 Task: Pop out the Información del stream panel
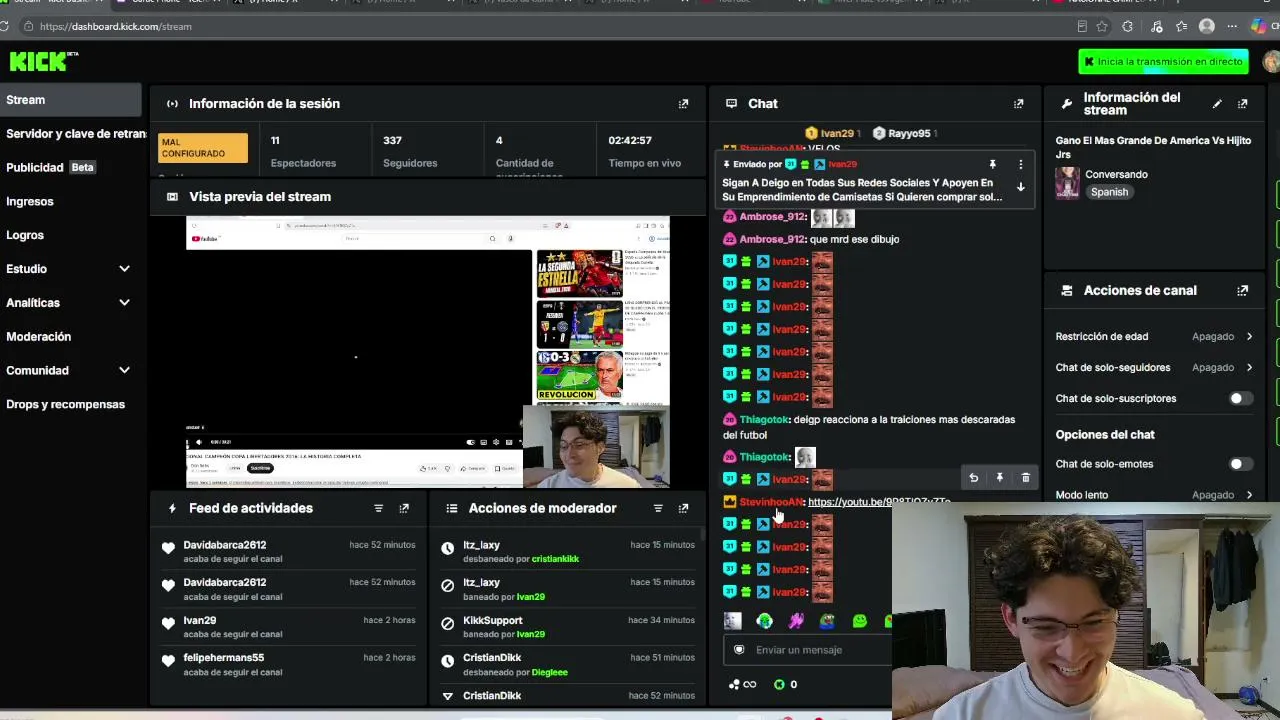(x=1243, y=104)
